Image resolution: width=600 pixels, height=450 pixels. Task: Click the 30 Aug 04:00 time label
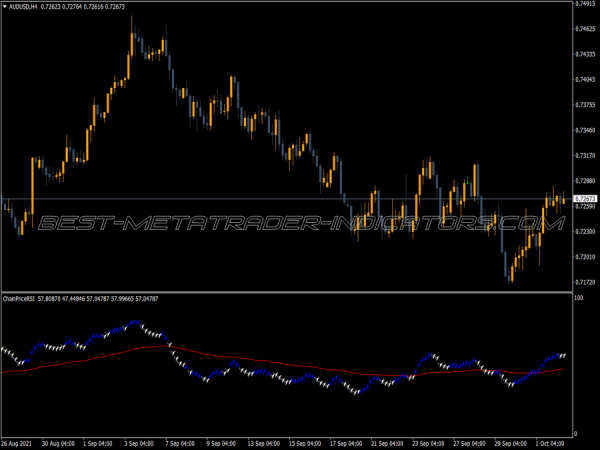(x=58, y=444)
